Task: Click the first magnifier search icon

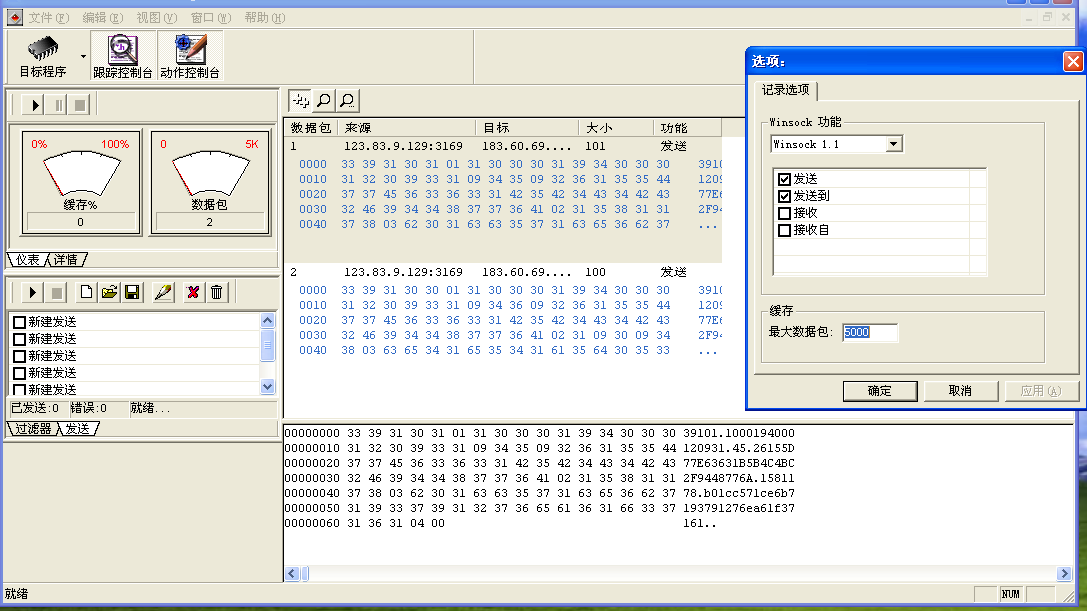Action: pos(324,101)
